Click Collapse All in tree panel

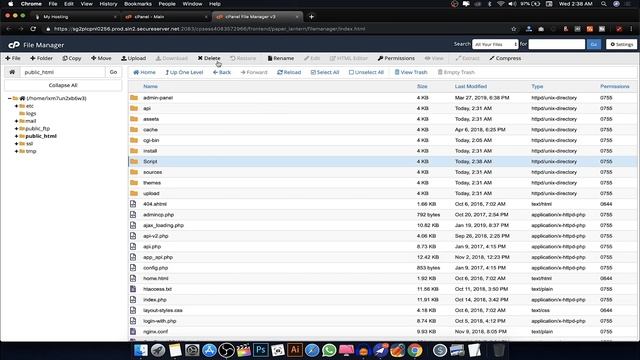click(63, 85)
